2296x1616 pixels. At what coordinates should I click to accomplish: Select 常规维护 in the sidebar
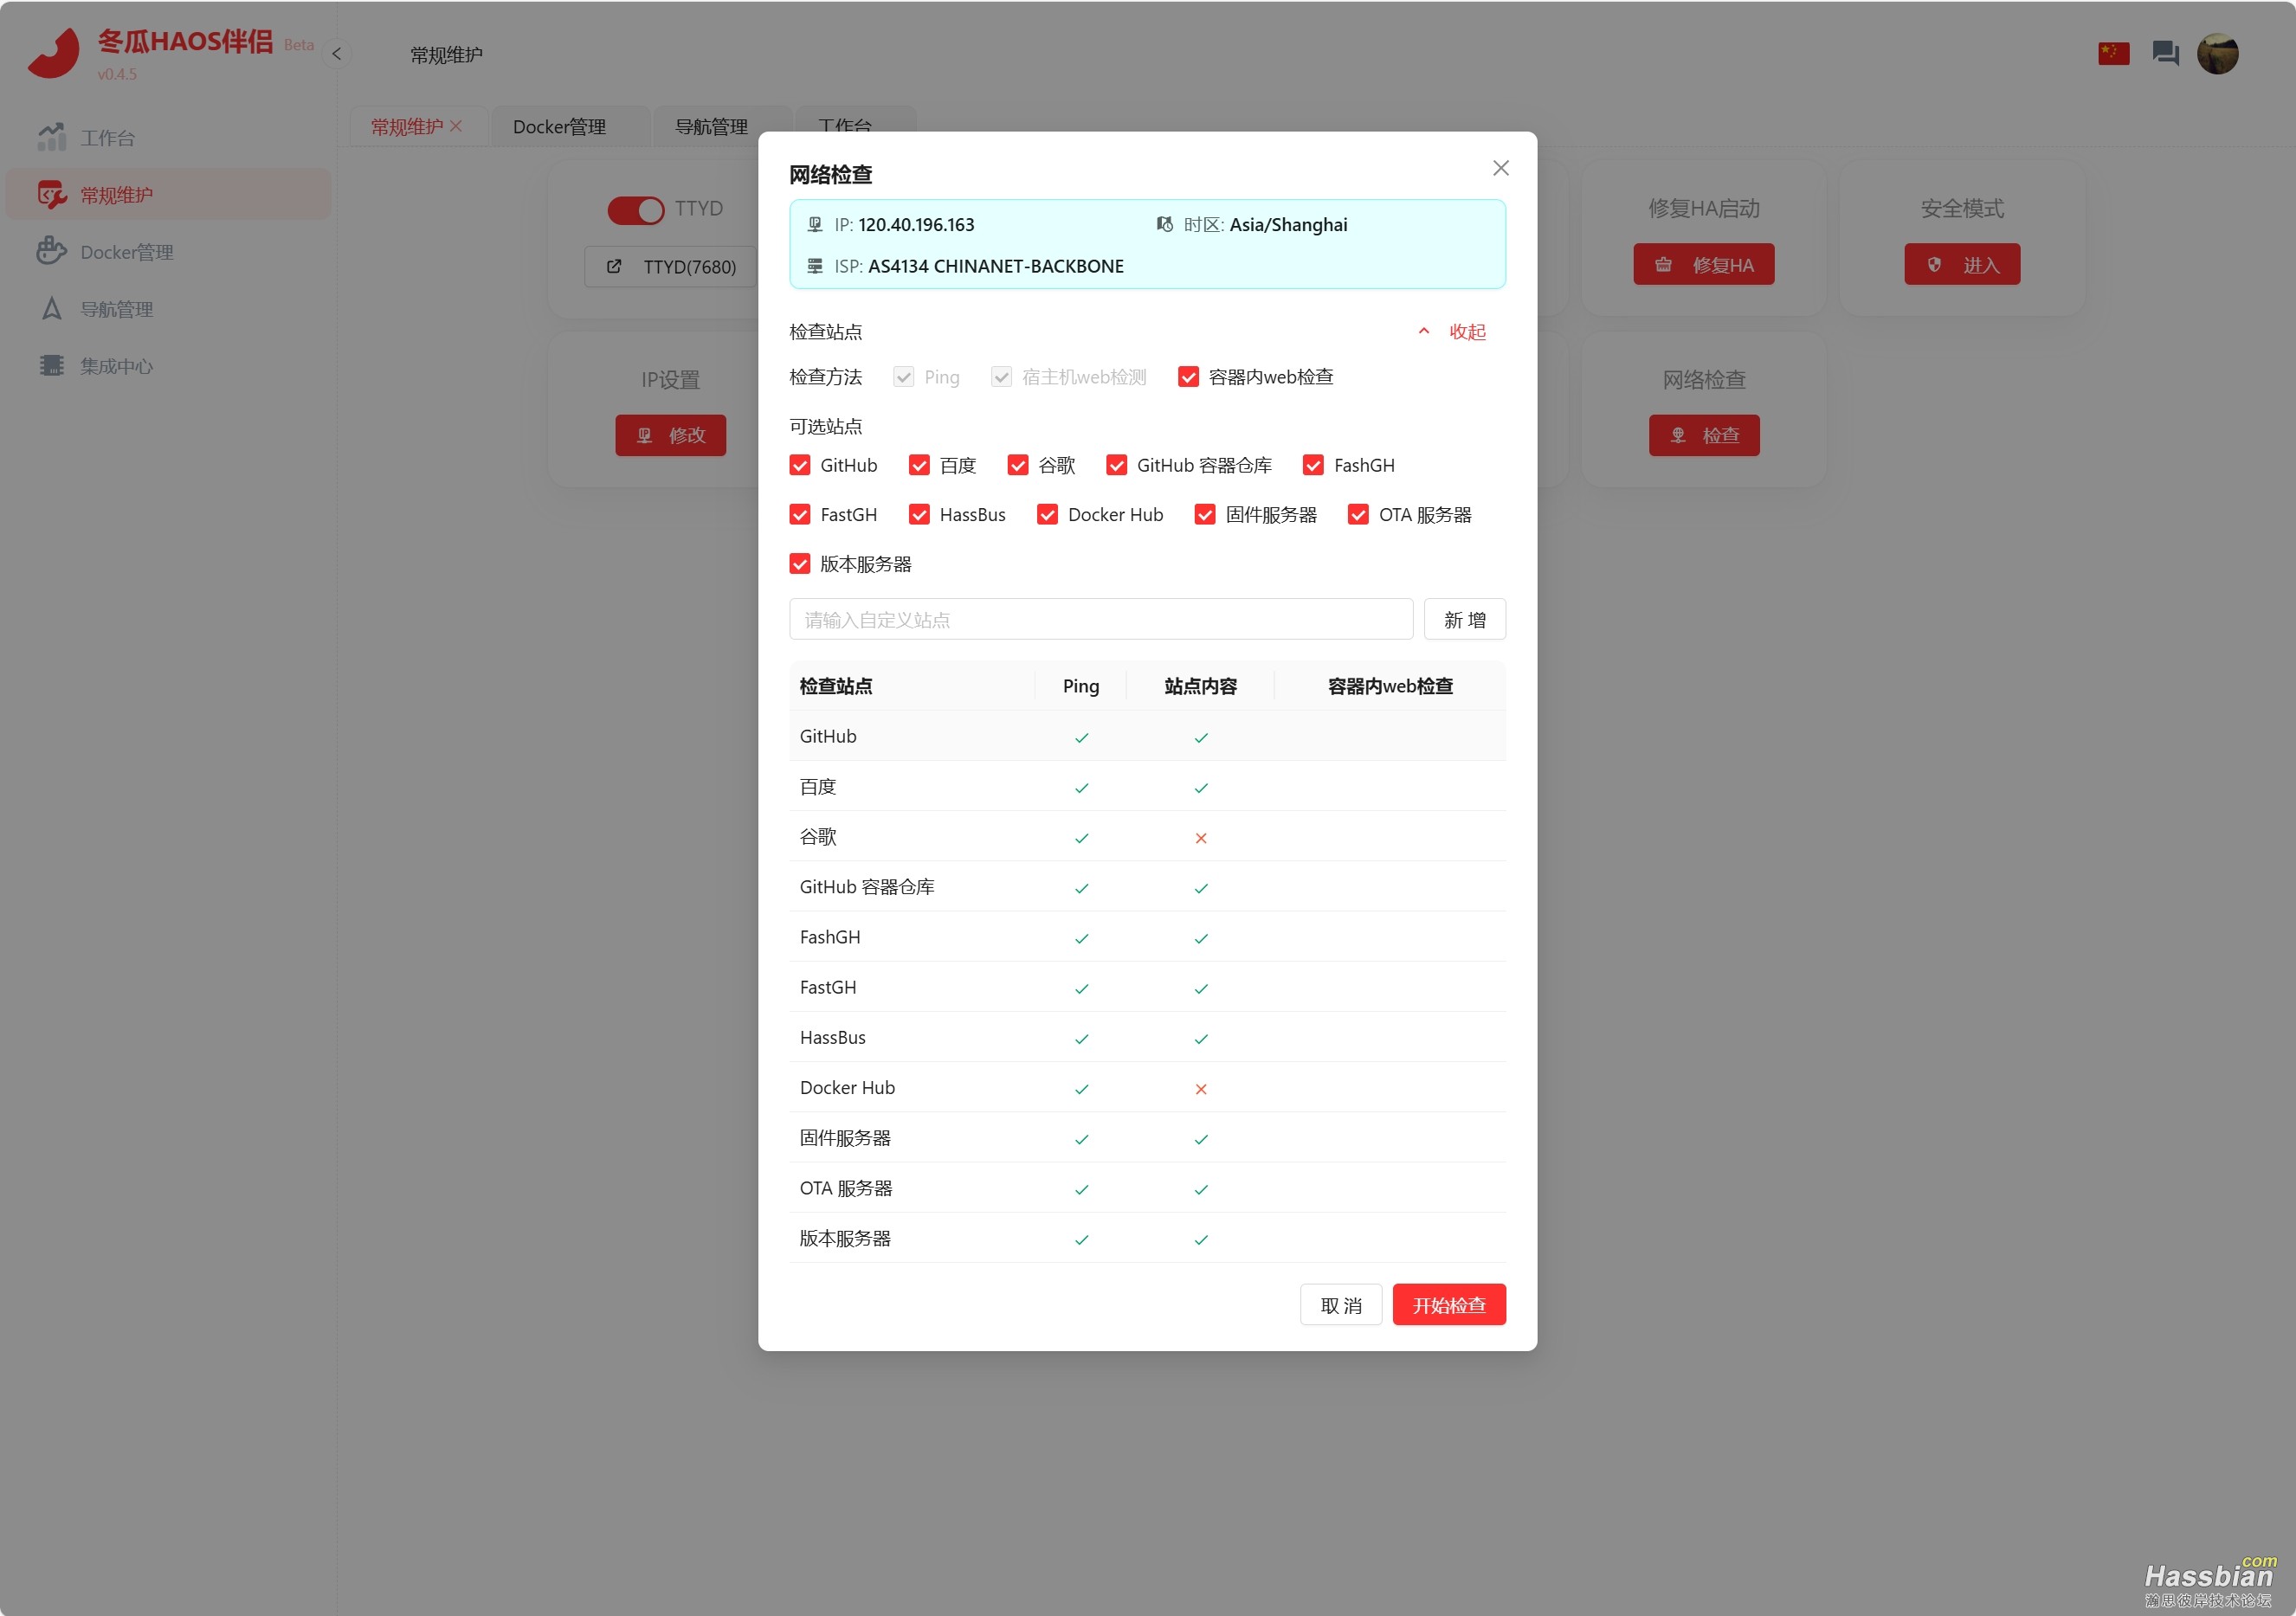click(168, 195)
